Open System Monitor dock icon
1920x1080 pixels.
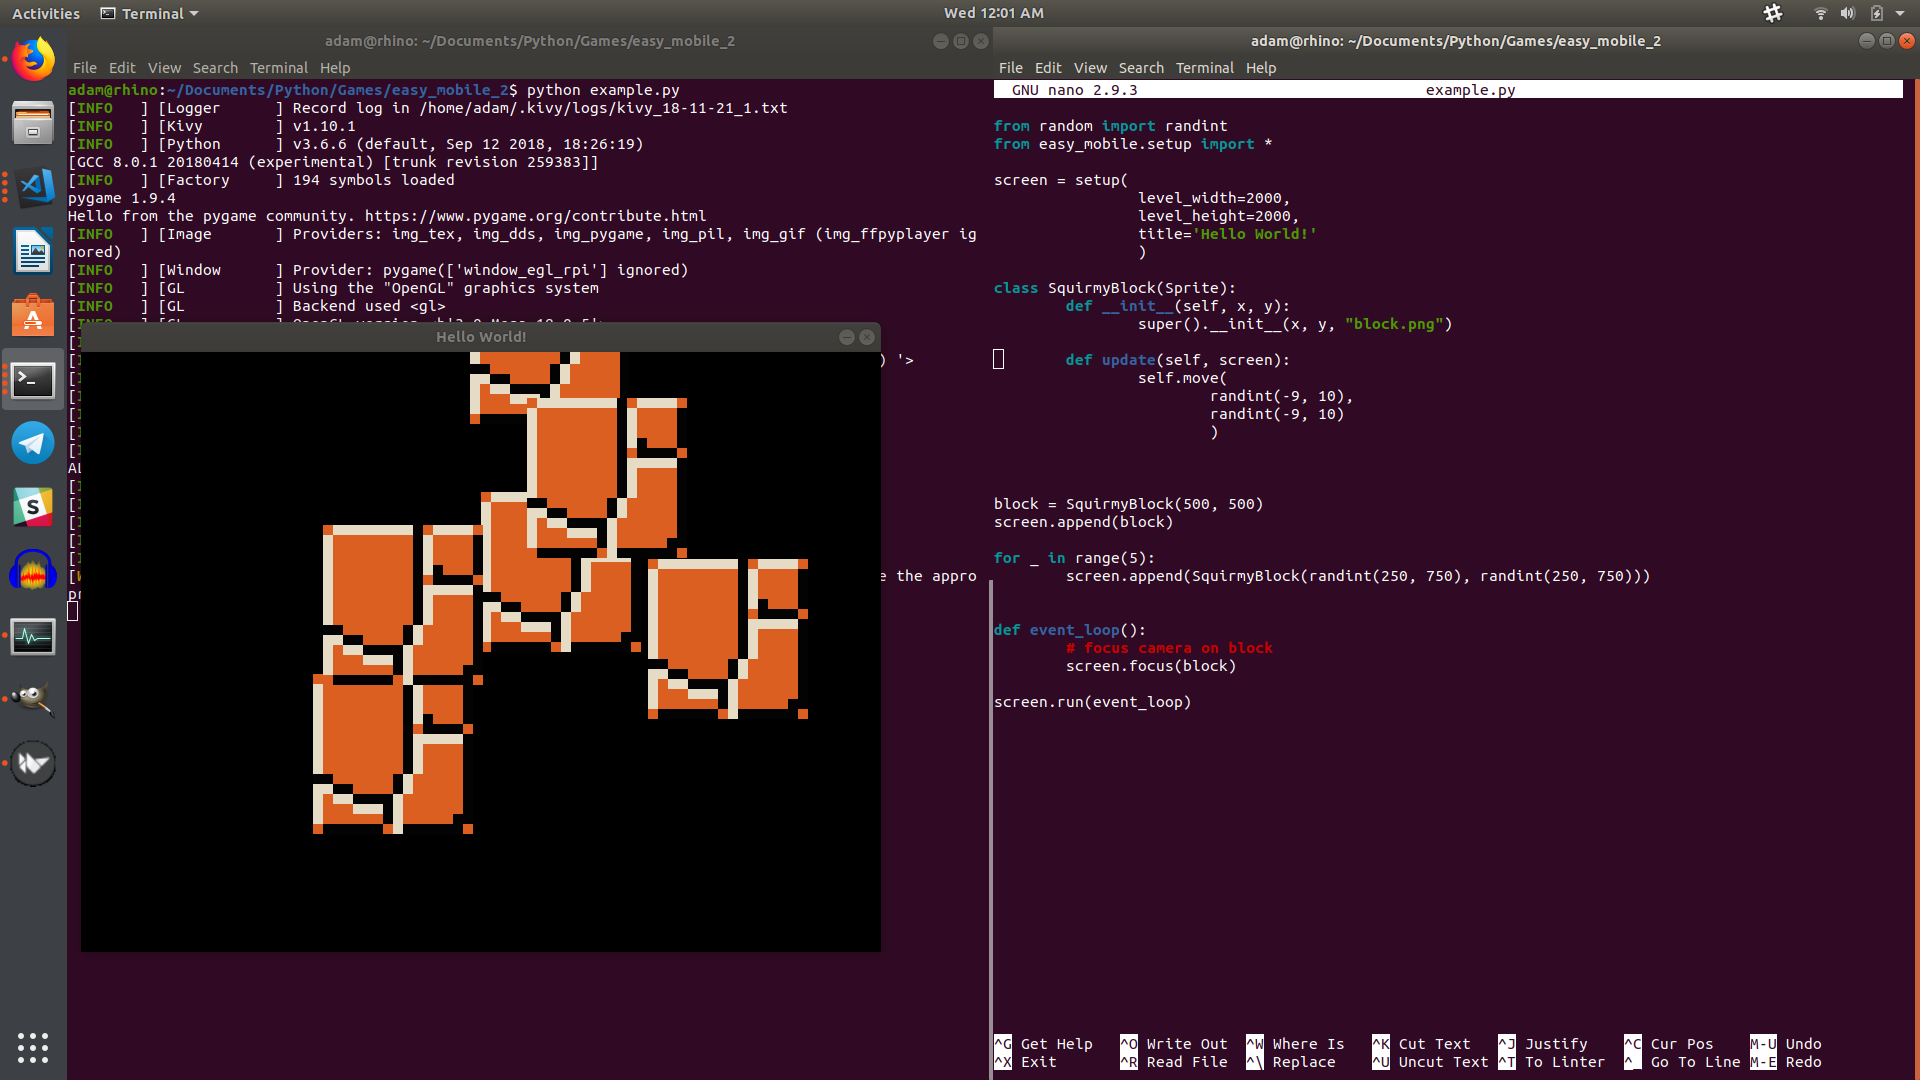coord(33,636)
